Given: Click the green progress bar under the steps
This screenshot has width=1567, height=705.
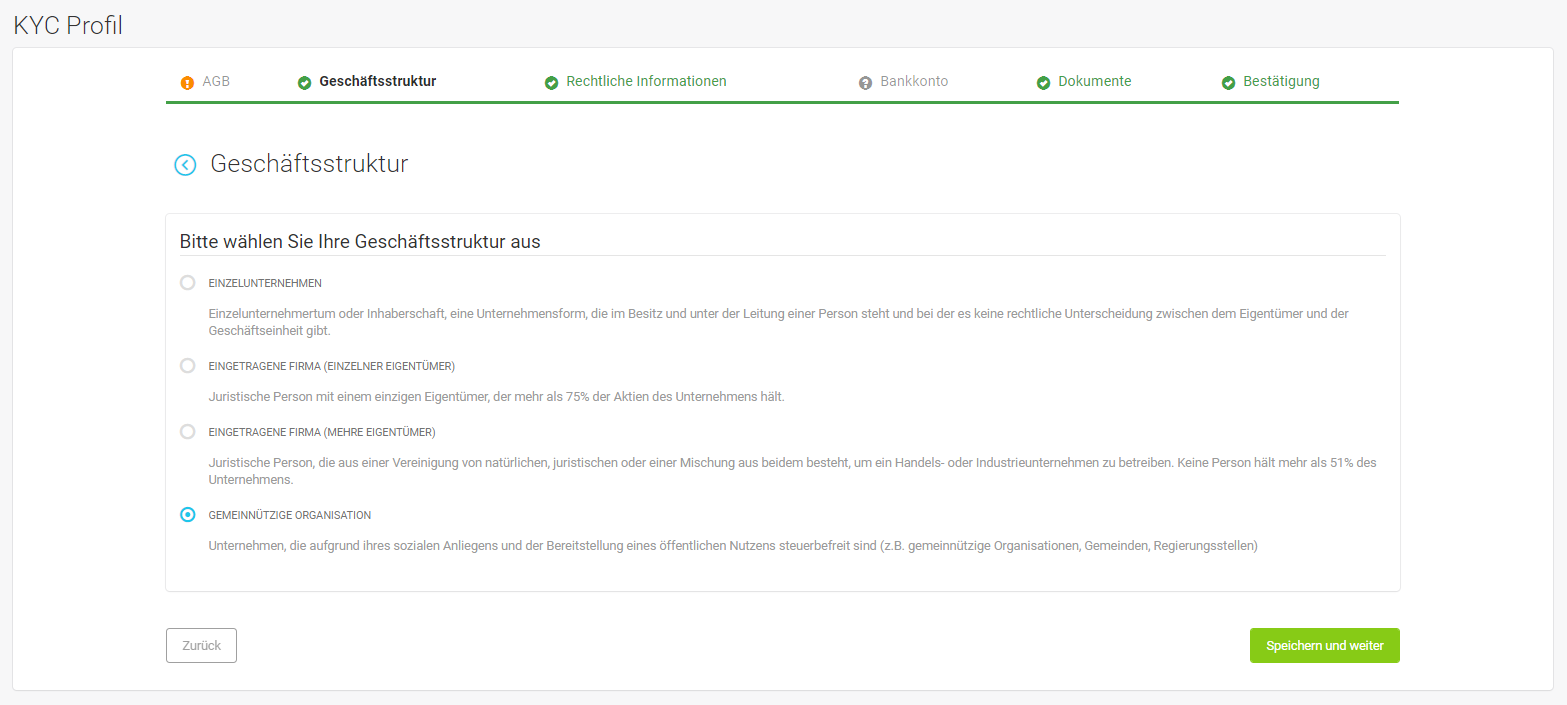Looking at the screenshot, I should point(783,101).
